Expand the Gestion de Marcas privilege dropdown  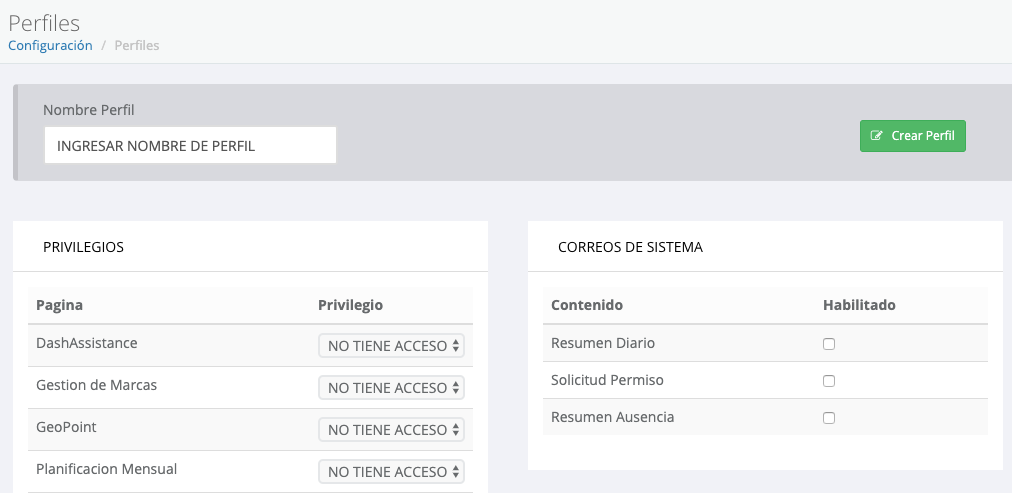391,388
